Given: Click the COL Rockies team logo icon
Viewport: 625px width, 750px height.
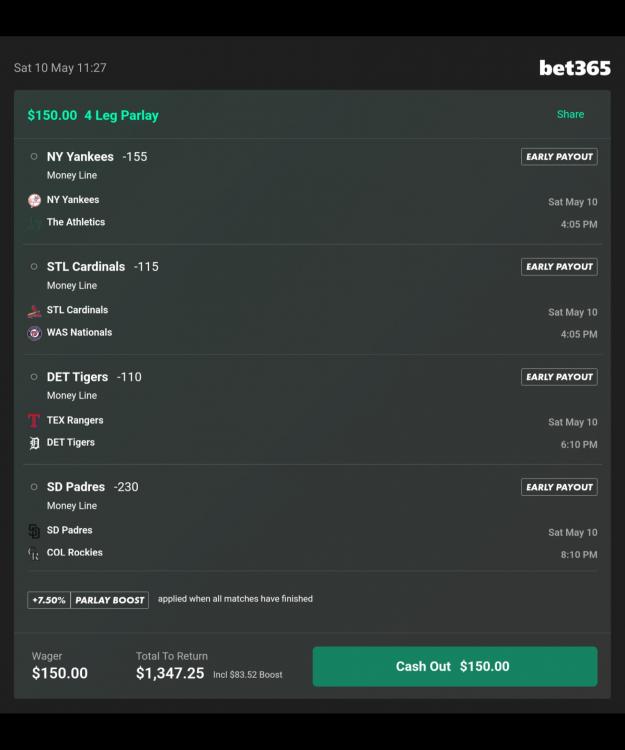Looking at the screenshot, I should click(34, 553).
